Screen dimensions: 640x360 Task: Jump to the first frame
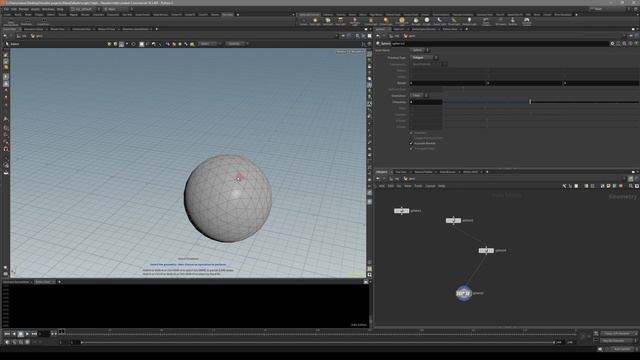(7, 334)
